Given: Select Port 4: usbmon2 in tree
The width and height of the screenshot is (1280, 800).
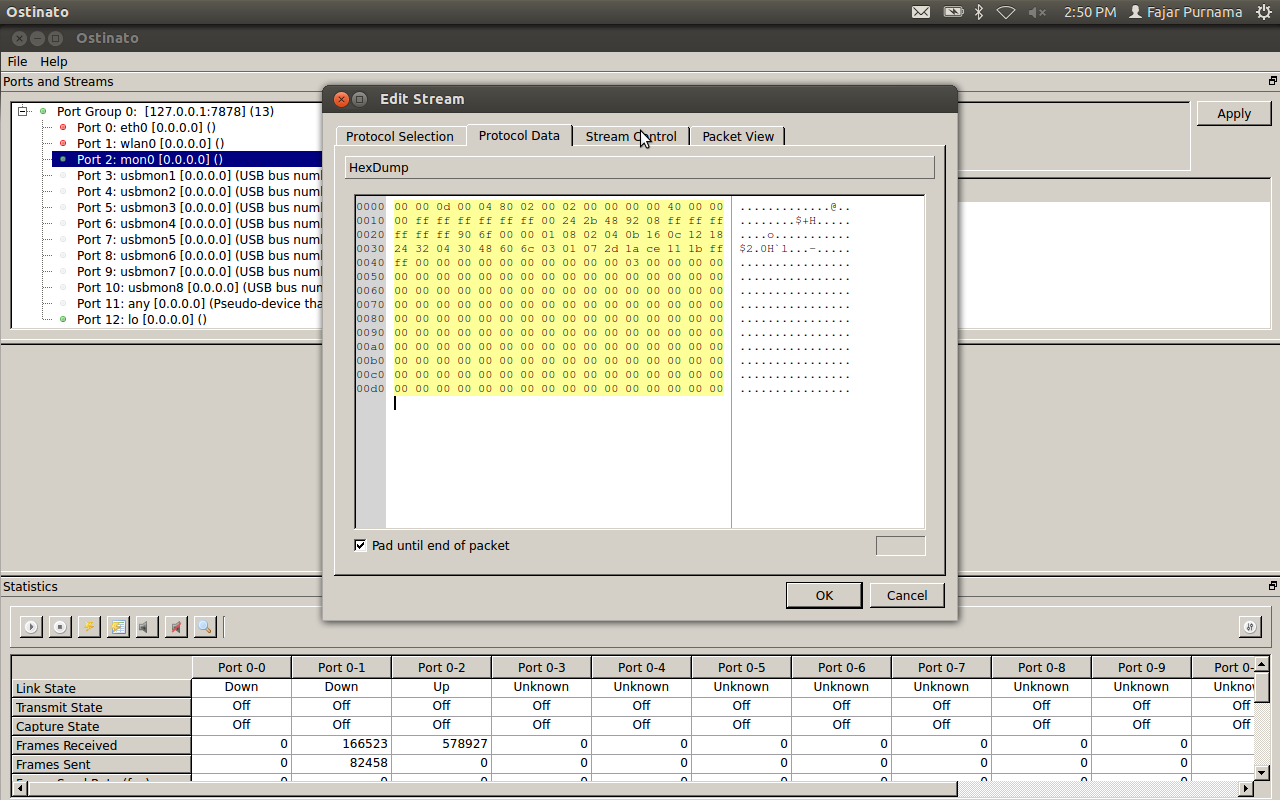Looking at the screenshot, I should [199, 191].
